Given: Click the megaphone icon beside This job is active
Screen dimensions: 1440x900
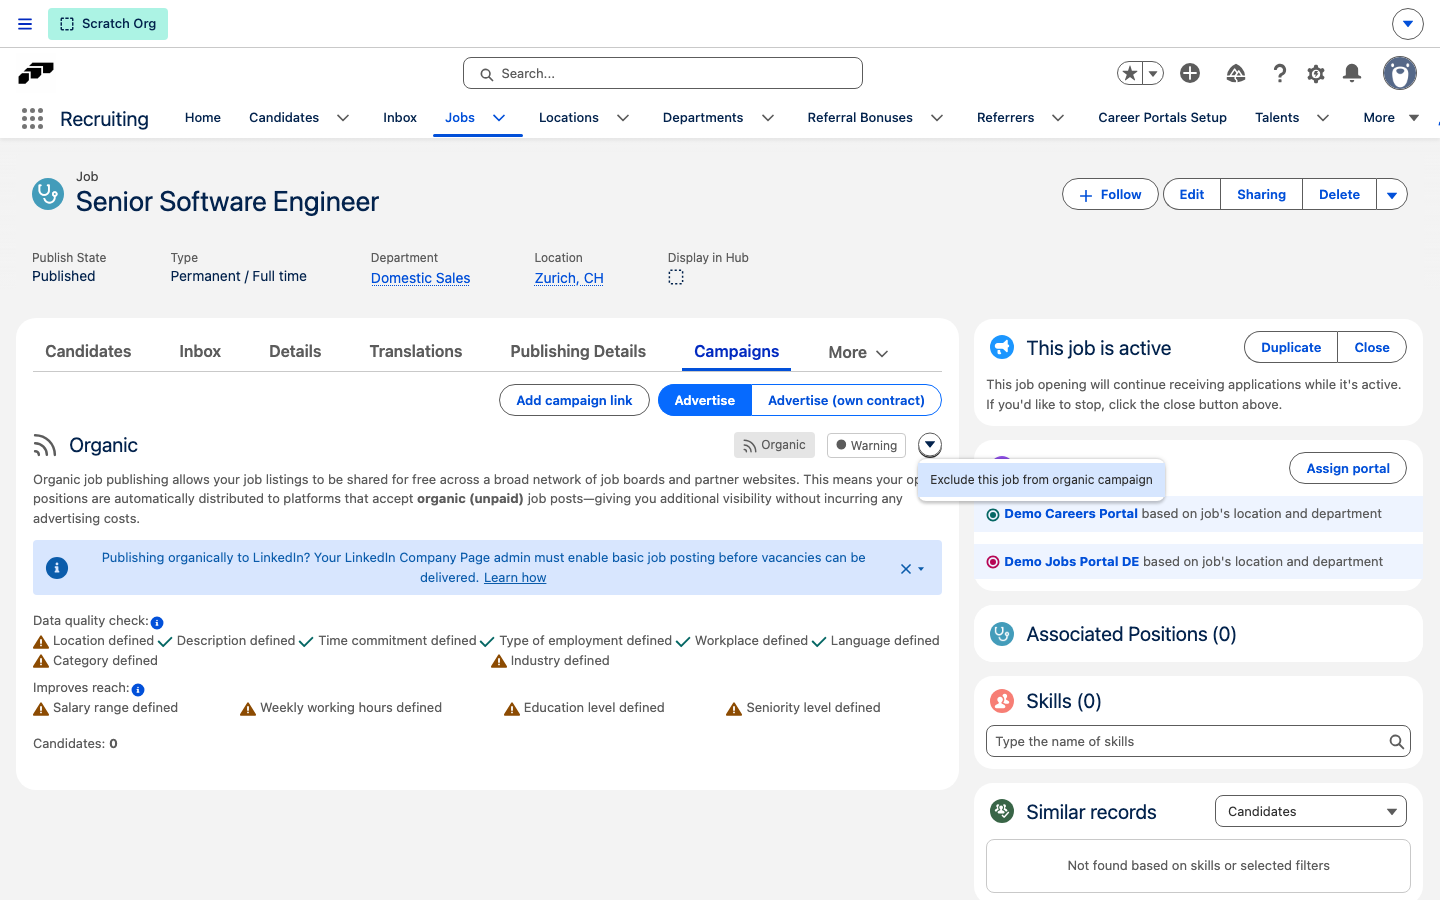Looking at the screenshot, I should tap(1001, 347).
